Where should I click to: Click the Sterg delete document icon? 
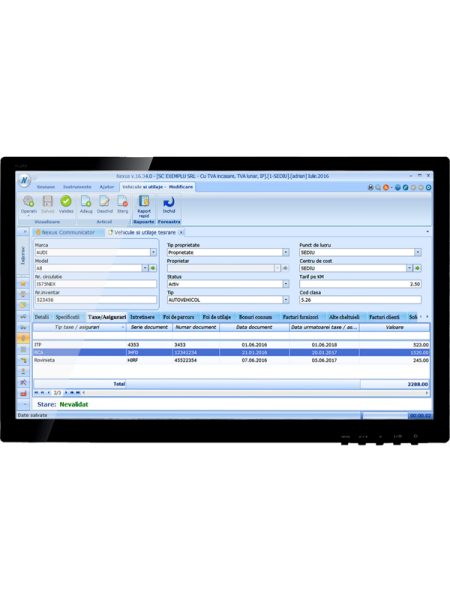(x=122, y=201)
